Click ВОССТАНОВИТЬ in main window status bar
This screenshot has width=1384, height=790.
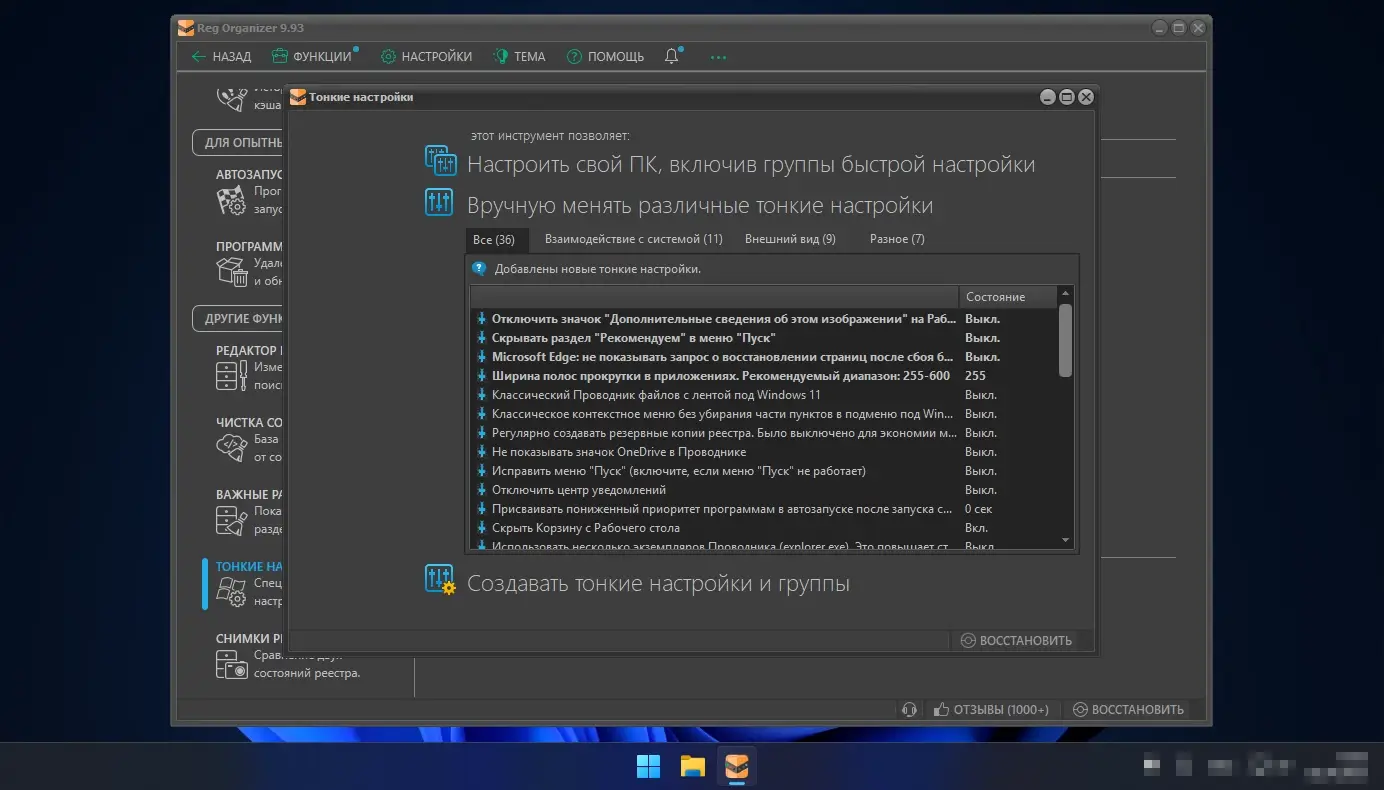tap(1128, 709)
